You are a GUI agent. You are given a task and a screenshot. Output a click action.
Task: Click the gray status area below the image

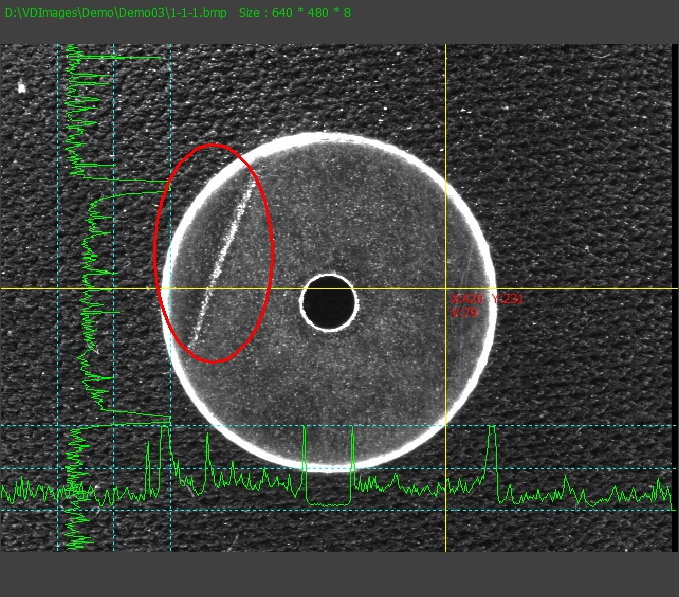coord(339,574)
